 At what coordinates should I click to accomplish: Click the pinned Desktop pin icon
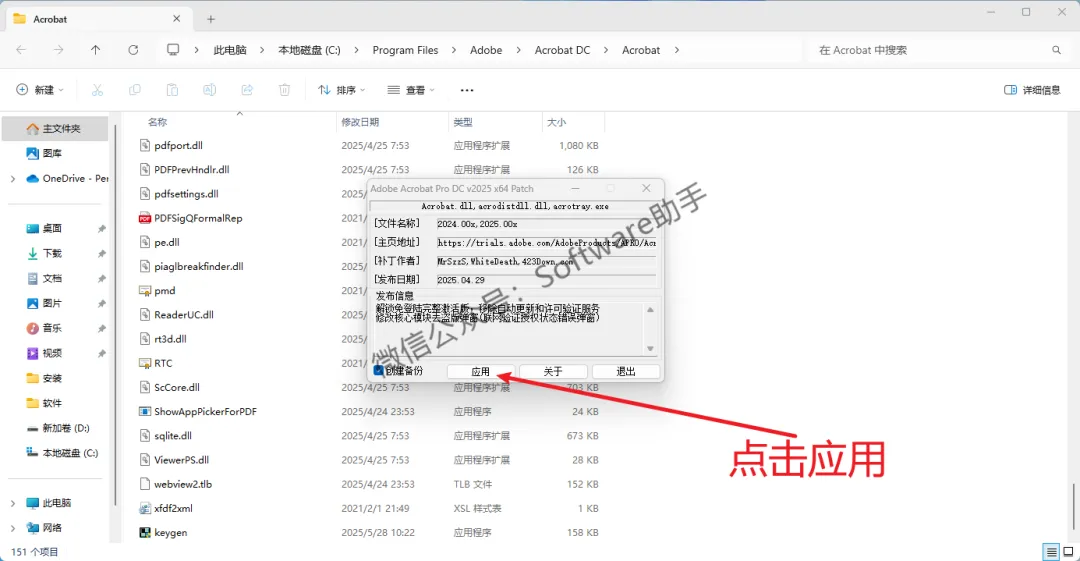tap(102, 228)
